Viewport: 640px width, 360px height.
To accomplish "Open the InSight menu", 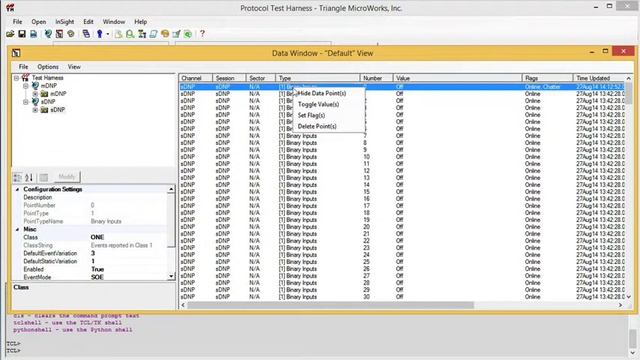I will point(64,22).
